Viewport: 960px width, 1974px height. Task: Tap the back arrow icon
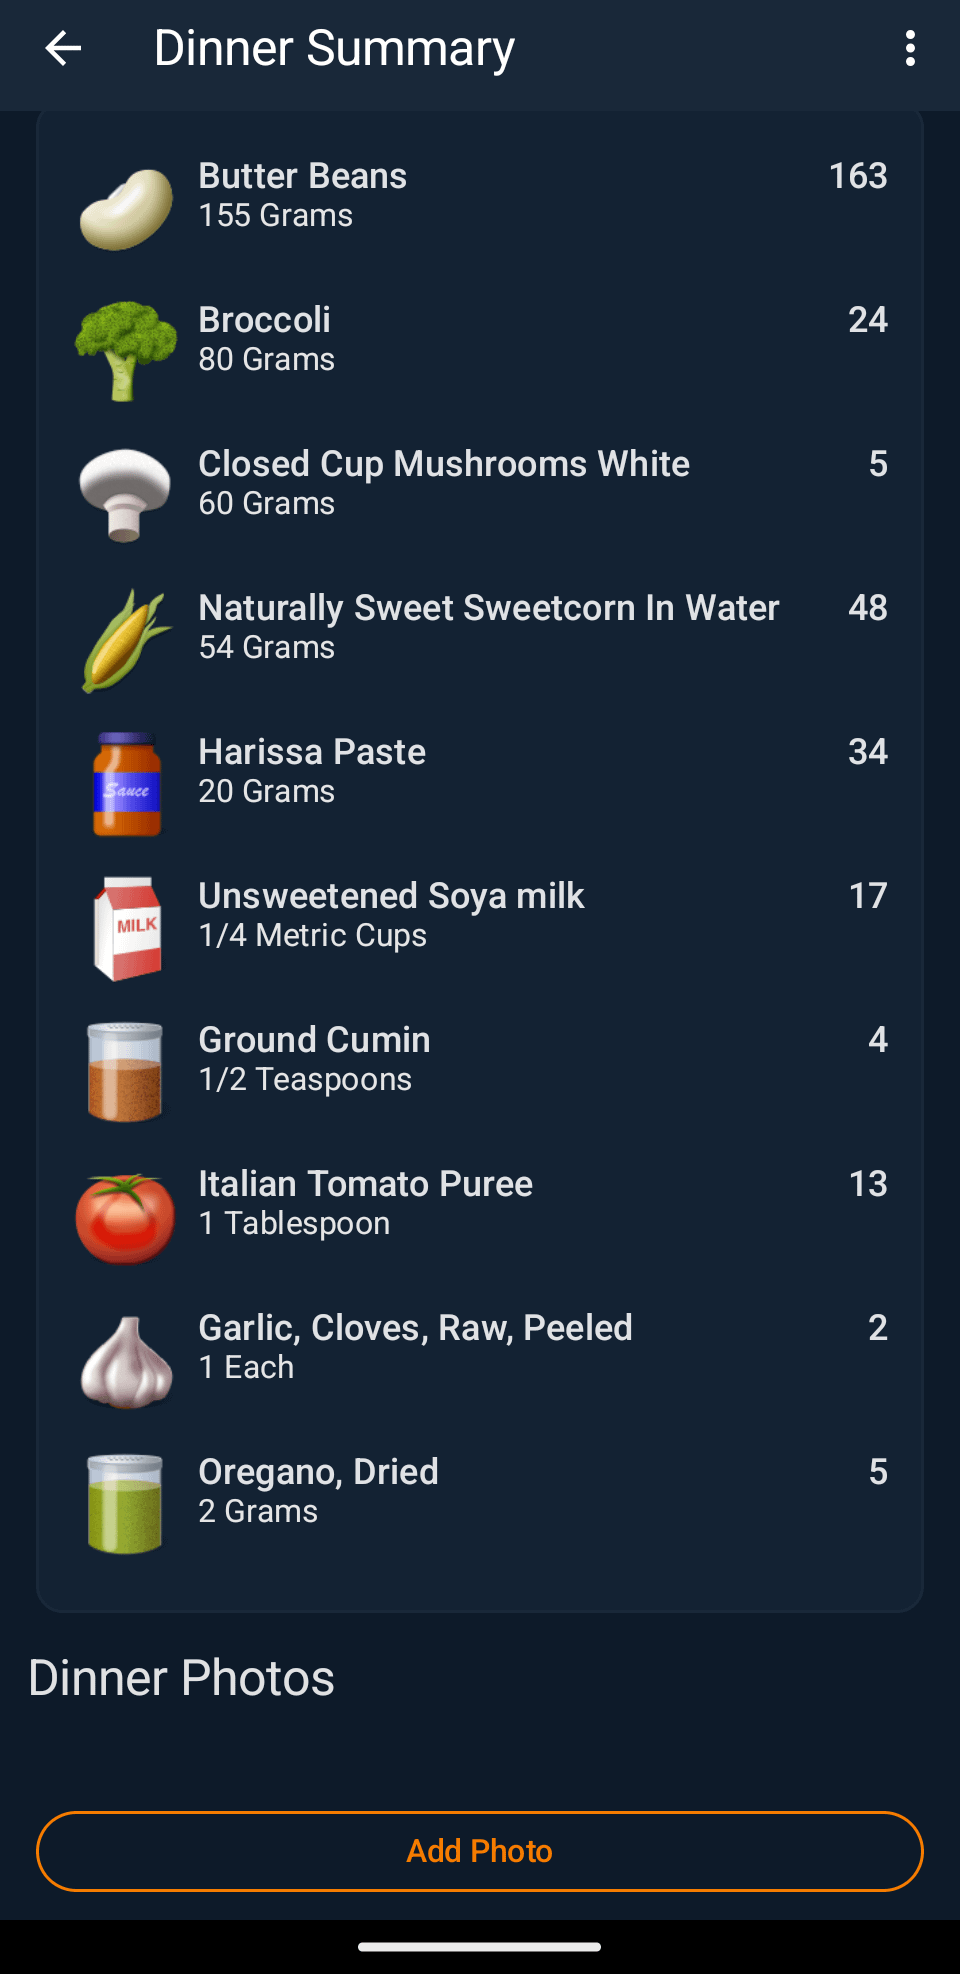click(63, 48)
